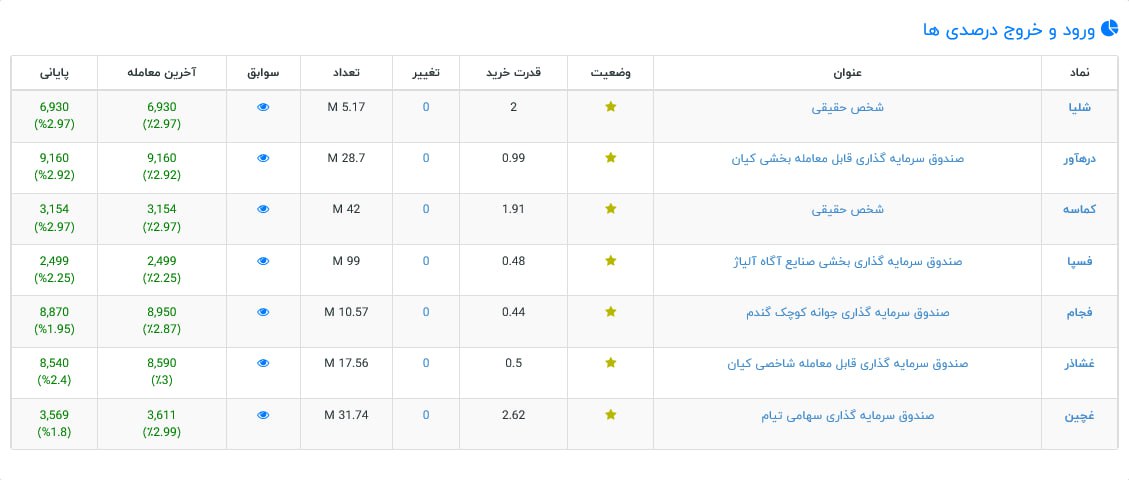Sort by the آخرین معامله column header
The width and height of the screenshot is (1129, 480).
tap(161, 74)
